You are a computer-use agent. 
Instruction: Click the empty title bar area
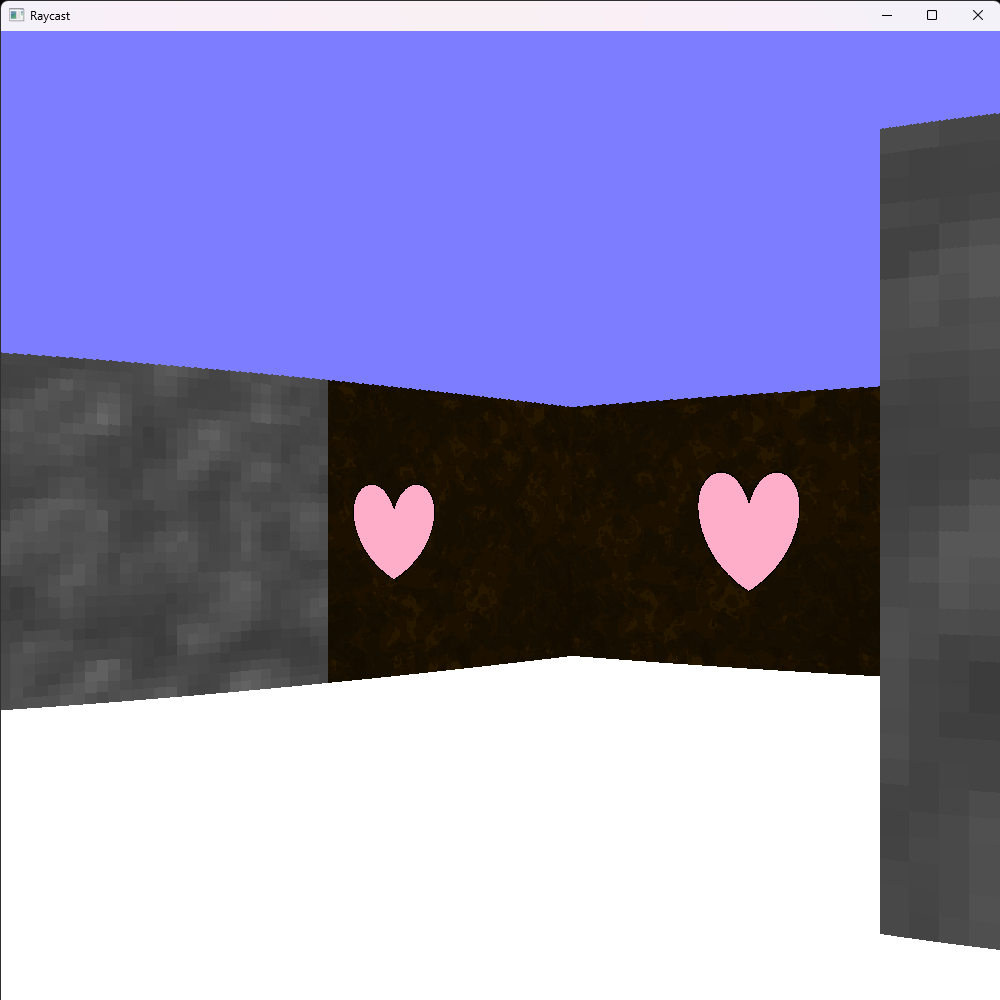(x=450, y=15)
